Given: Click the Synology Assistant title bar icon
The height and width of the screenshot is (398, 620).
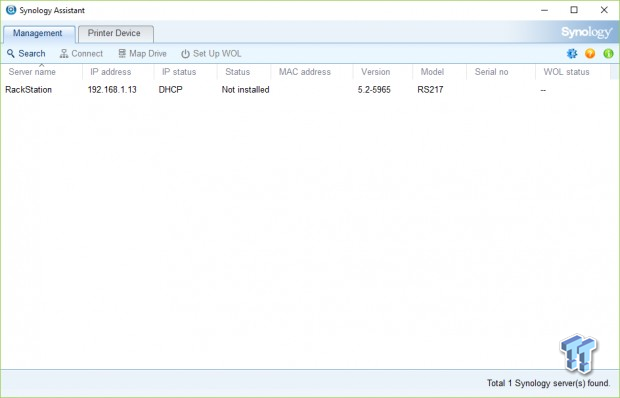Looking at the screenshot, I should (x=11, y=10).
